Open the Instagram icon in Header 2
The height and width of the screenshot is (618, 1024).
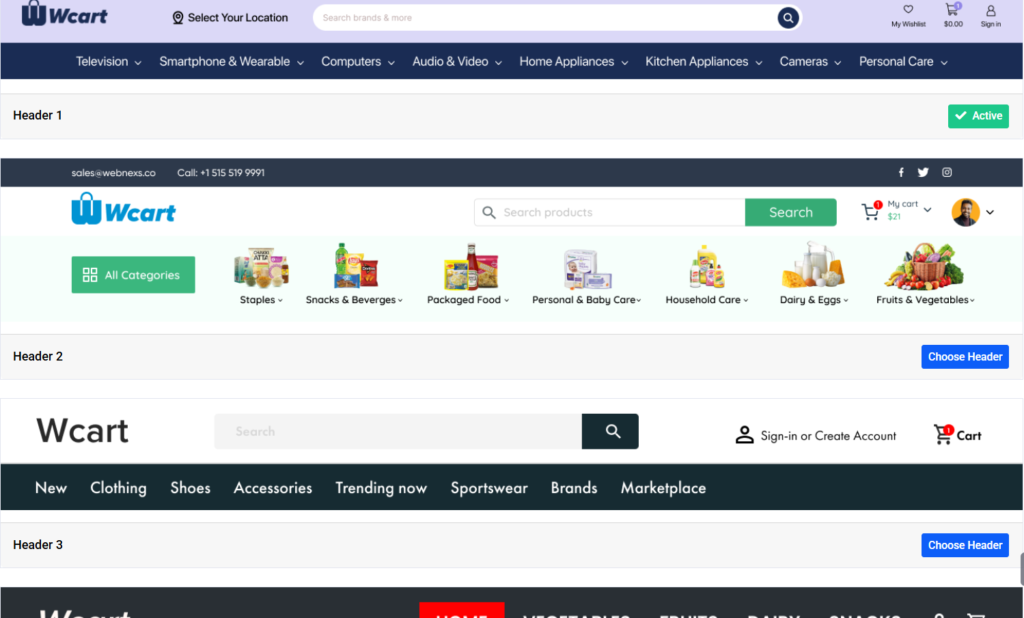(947, 172)
